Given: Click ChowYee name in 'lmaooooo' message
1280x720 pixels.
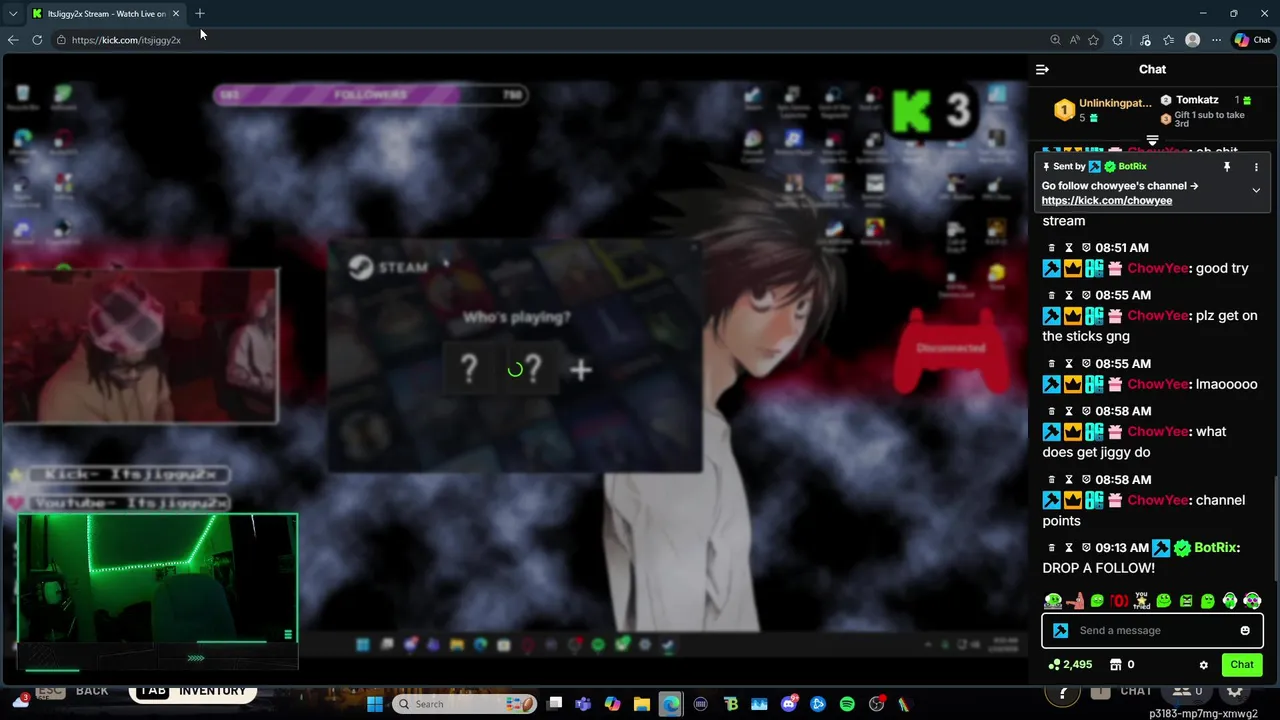Looking at the screenshot, I should click(1158, 384).
